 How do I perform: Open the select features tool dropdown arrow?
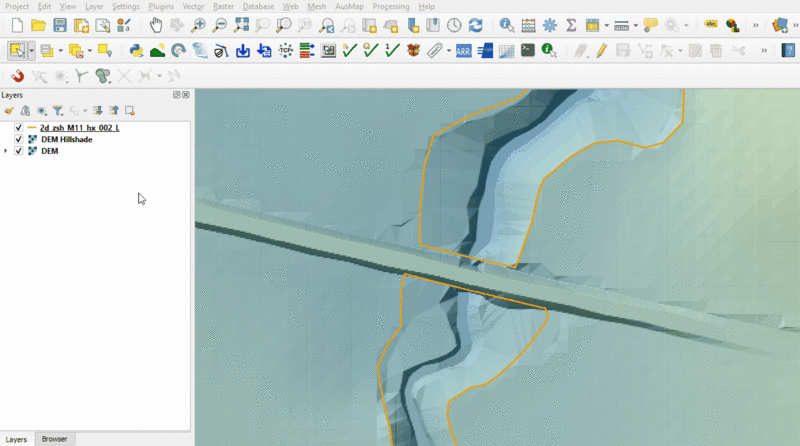[x=32, y=50]
